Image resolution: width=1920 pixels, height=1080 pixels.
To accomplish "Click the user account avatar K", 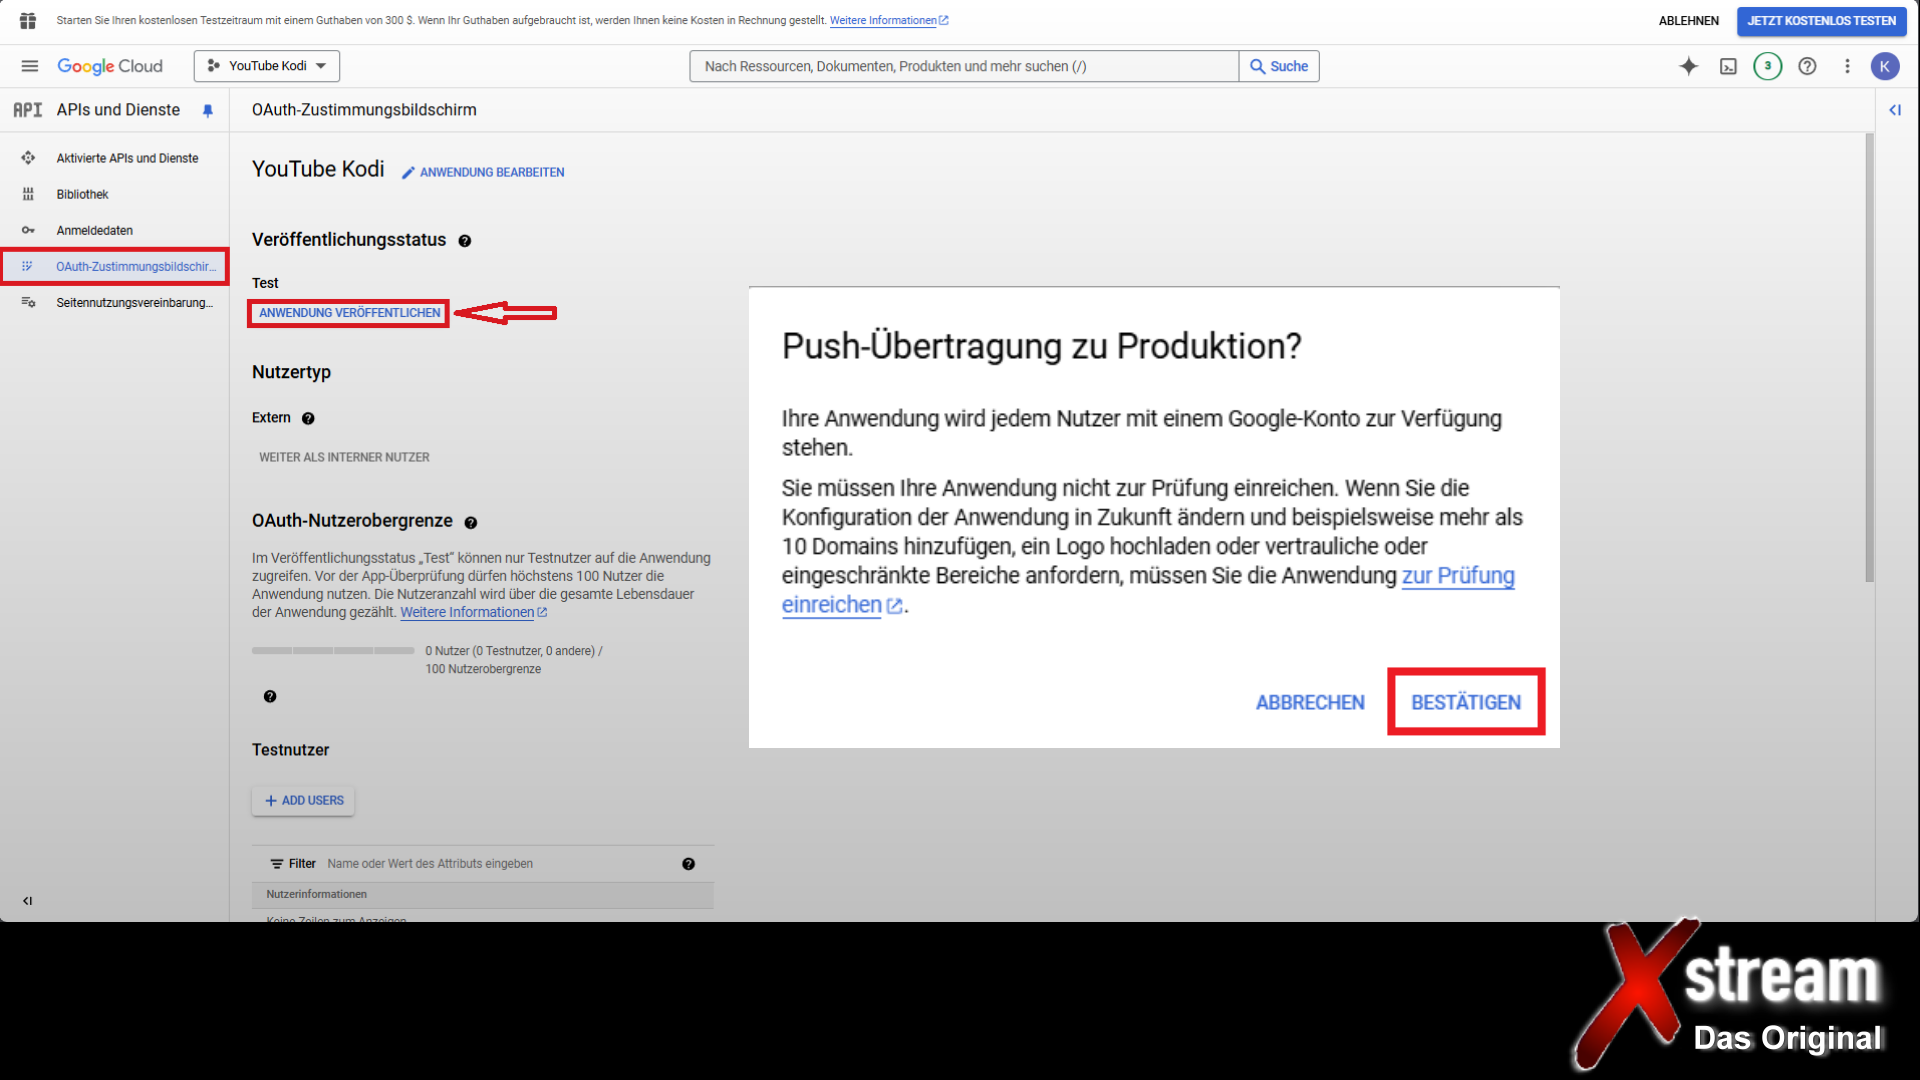I will click(1885, 66).
